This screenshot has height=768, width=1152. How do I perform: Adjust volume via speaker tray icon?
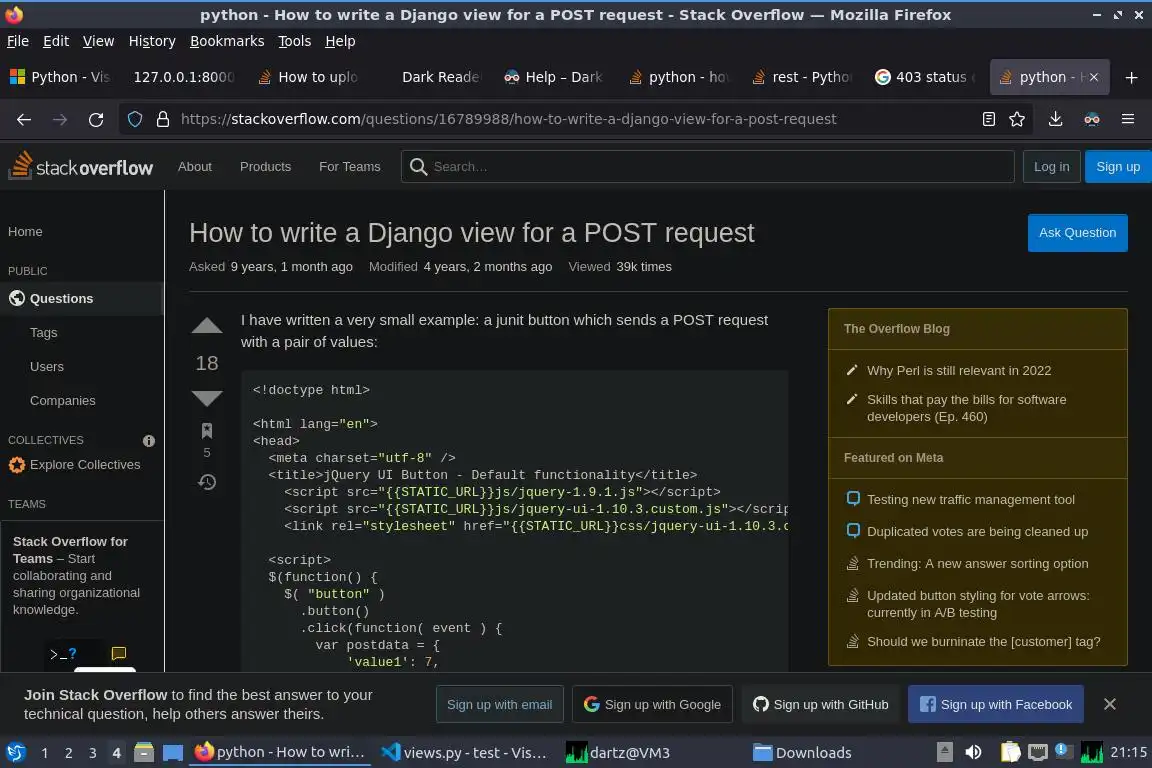[973, 753]
